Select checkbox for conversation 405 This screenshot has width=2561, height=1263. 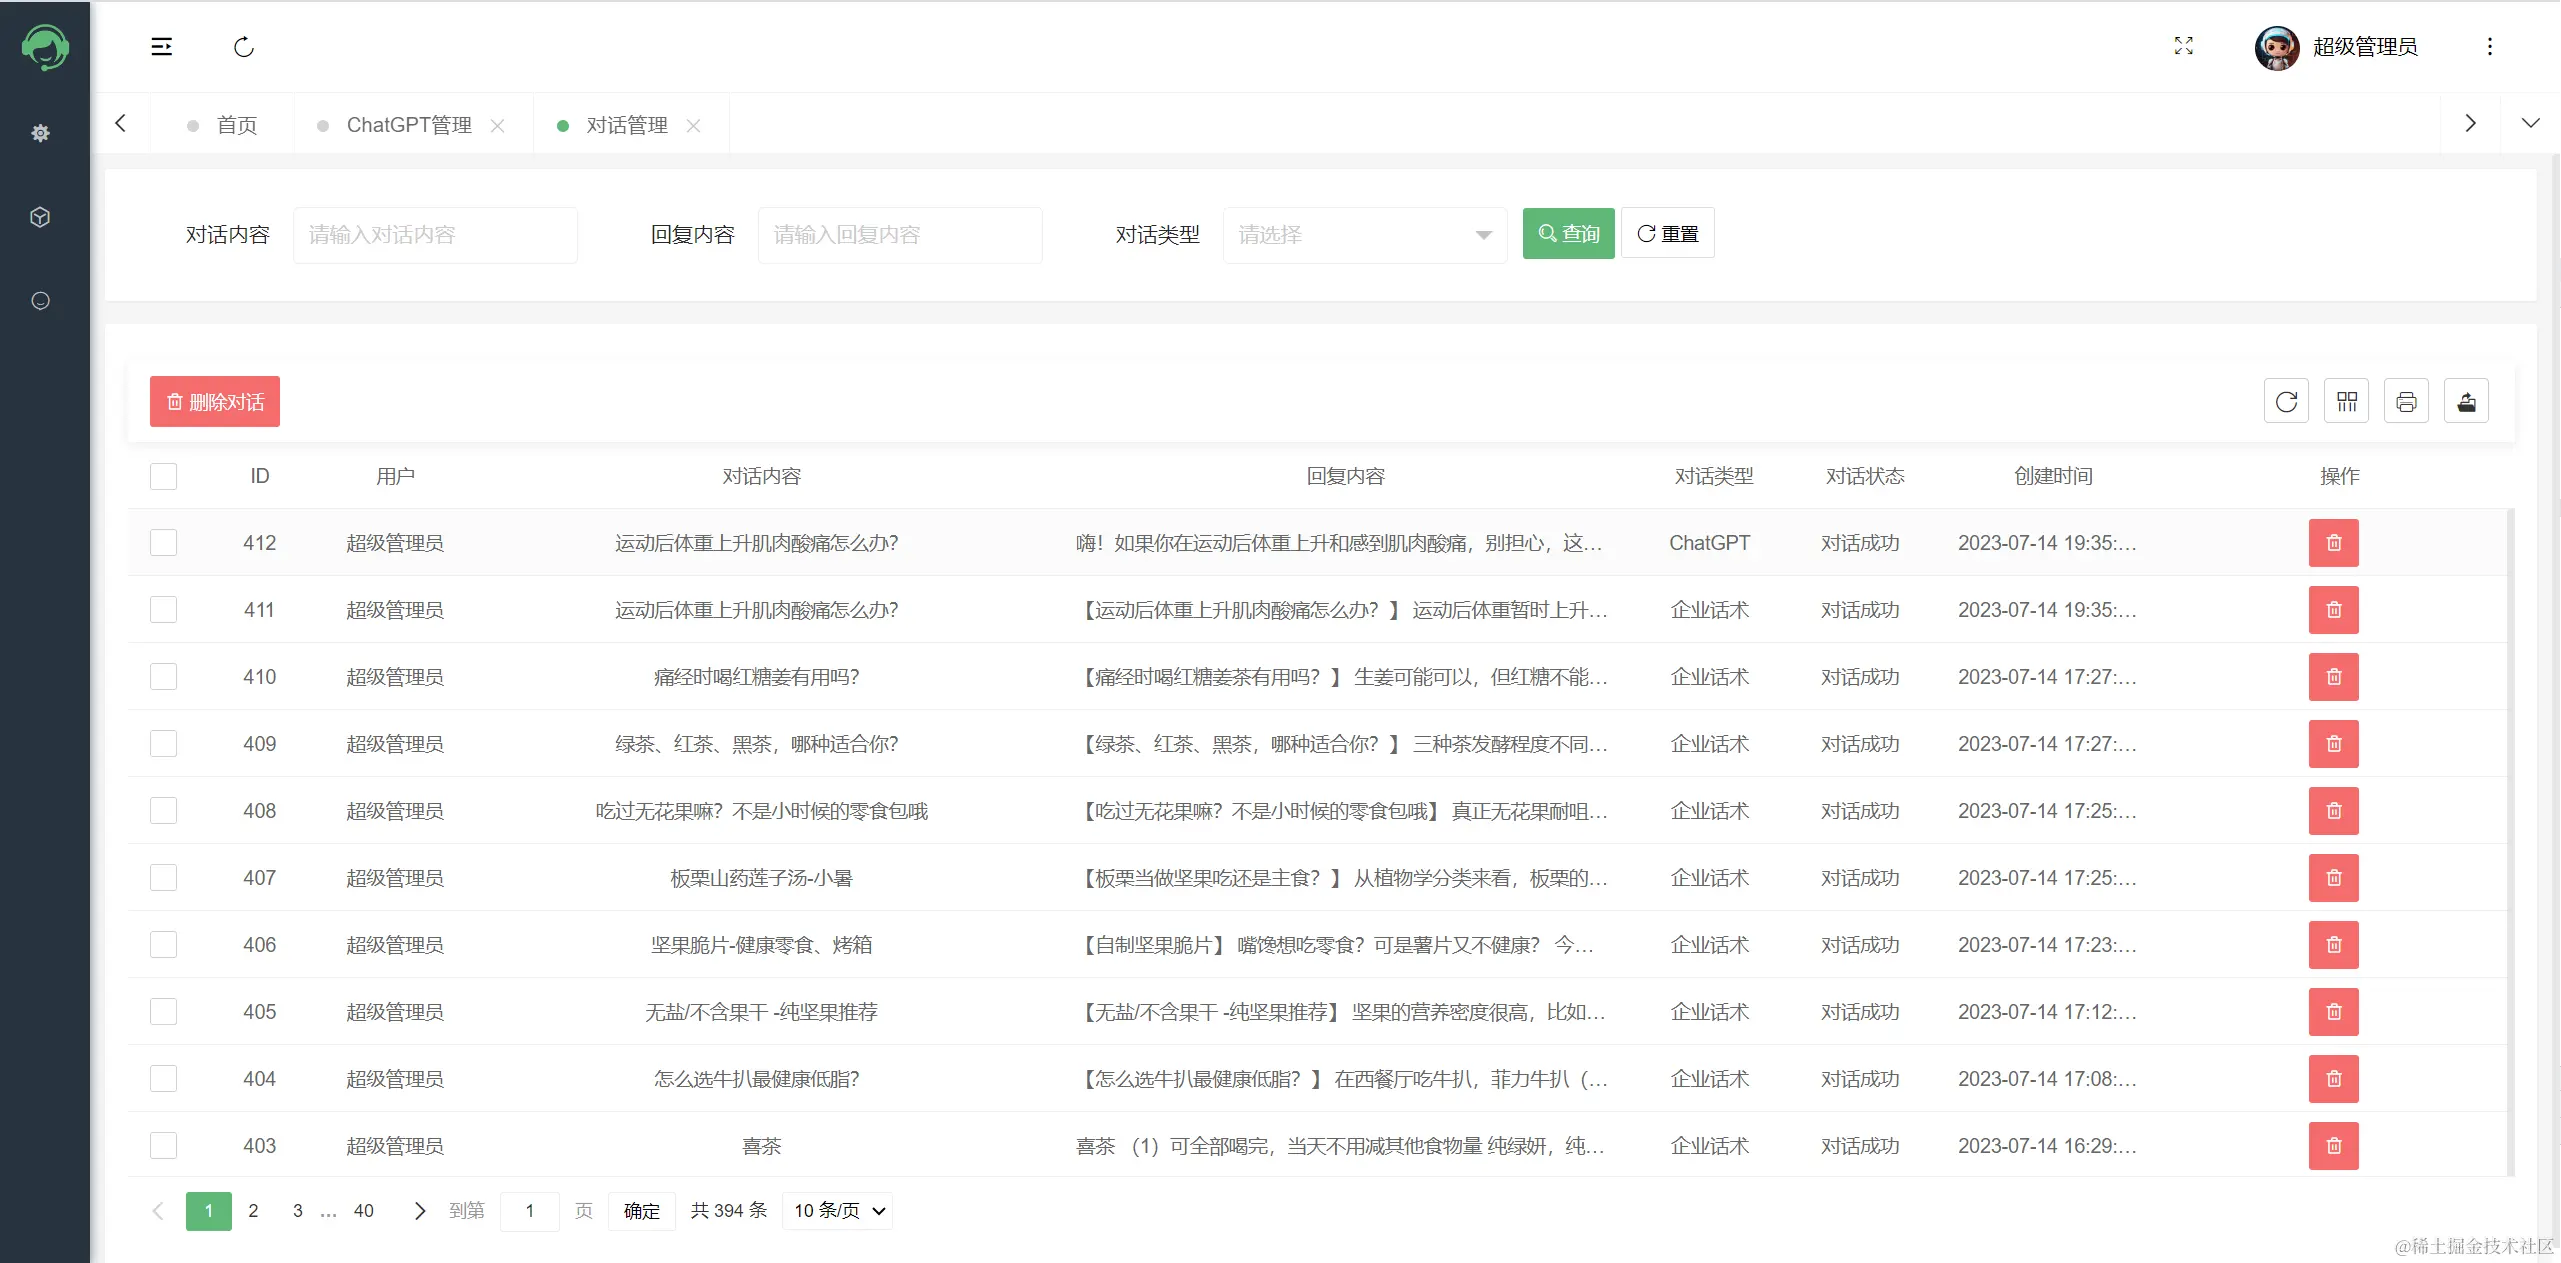[x=163, y=1012]
